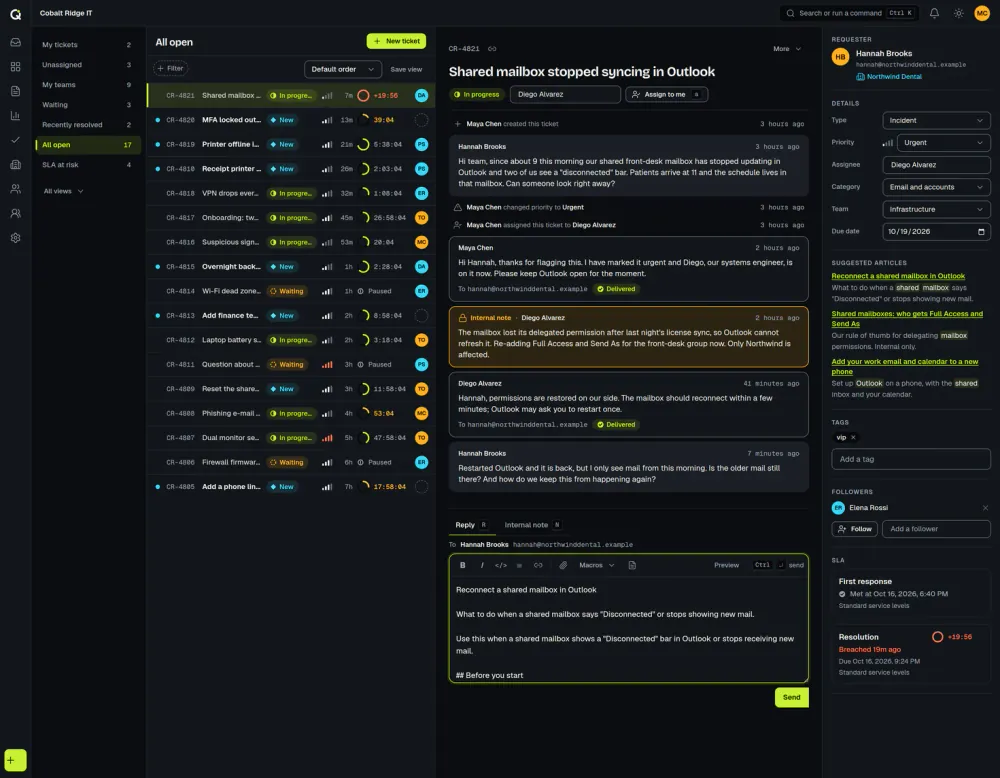The height and width of the screenshot is (778, 1000).
Task: Create a New ticket
Action: pos(396,41)
